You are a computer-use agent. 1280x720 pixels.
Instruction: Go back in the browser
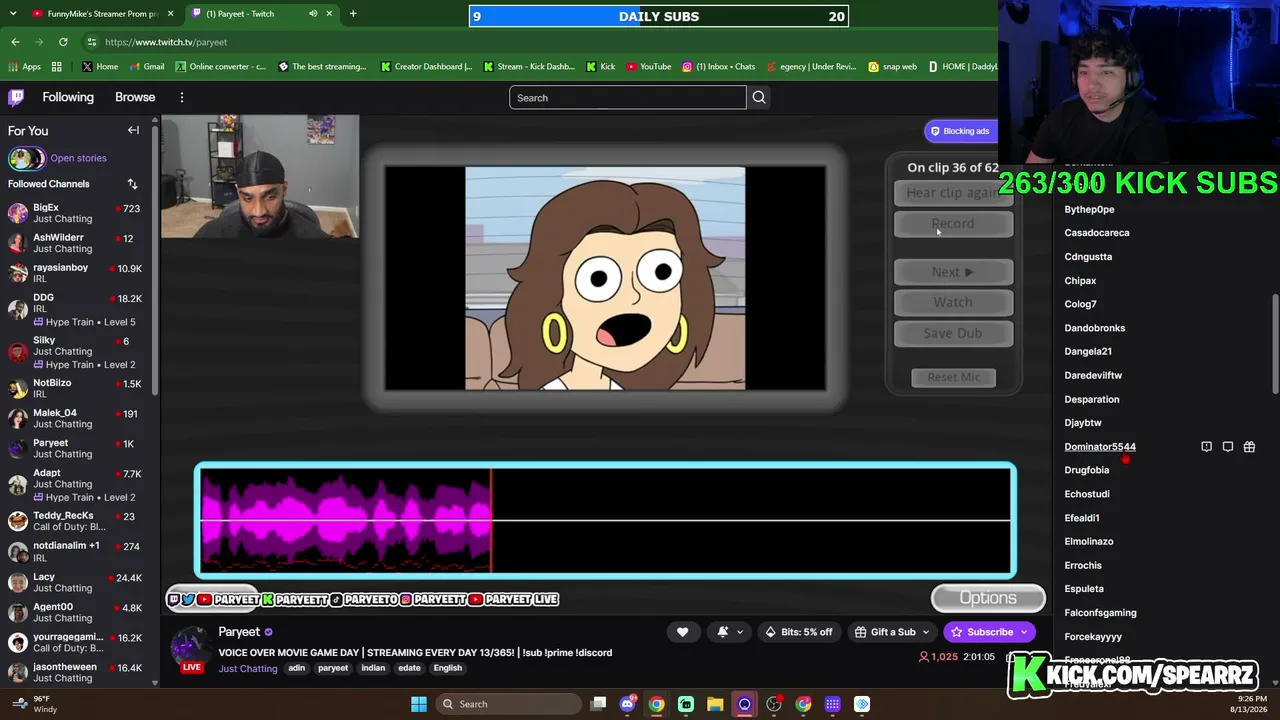[x=15, y=42]
